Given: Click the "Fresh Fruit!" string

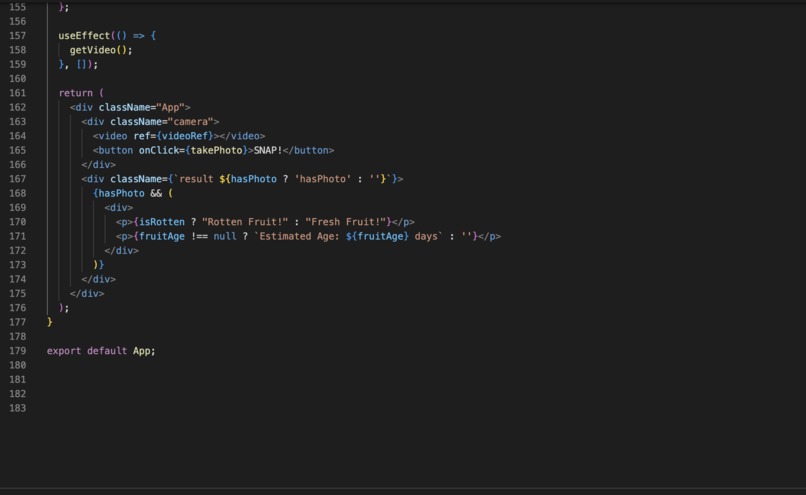Looking at the screenshot, I should (x=345, y=222).
